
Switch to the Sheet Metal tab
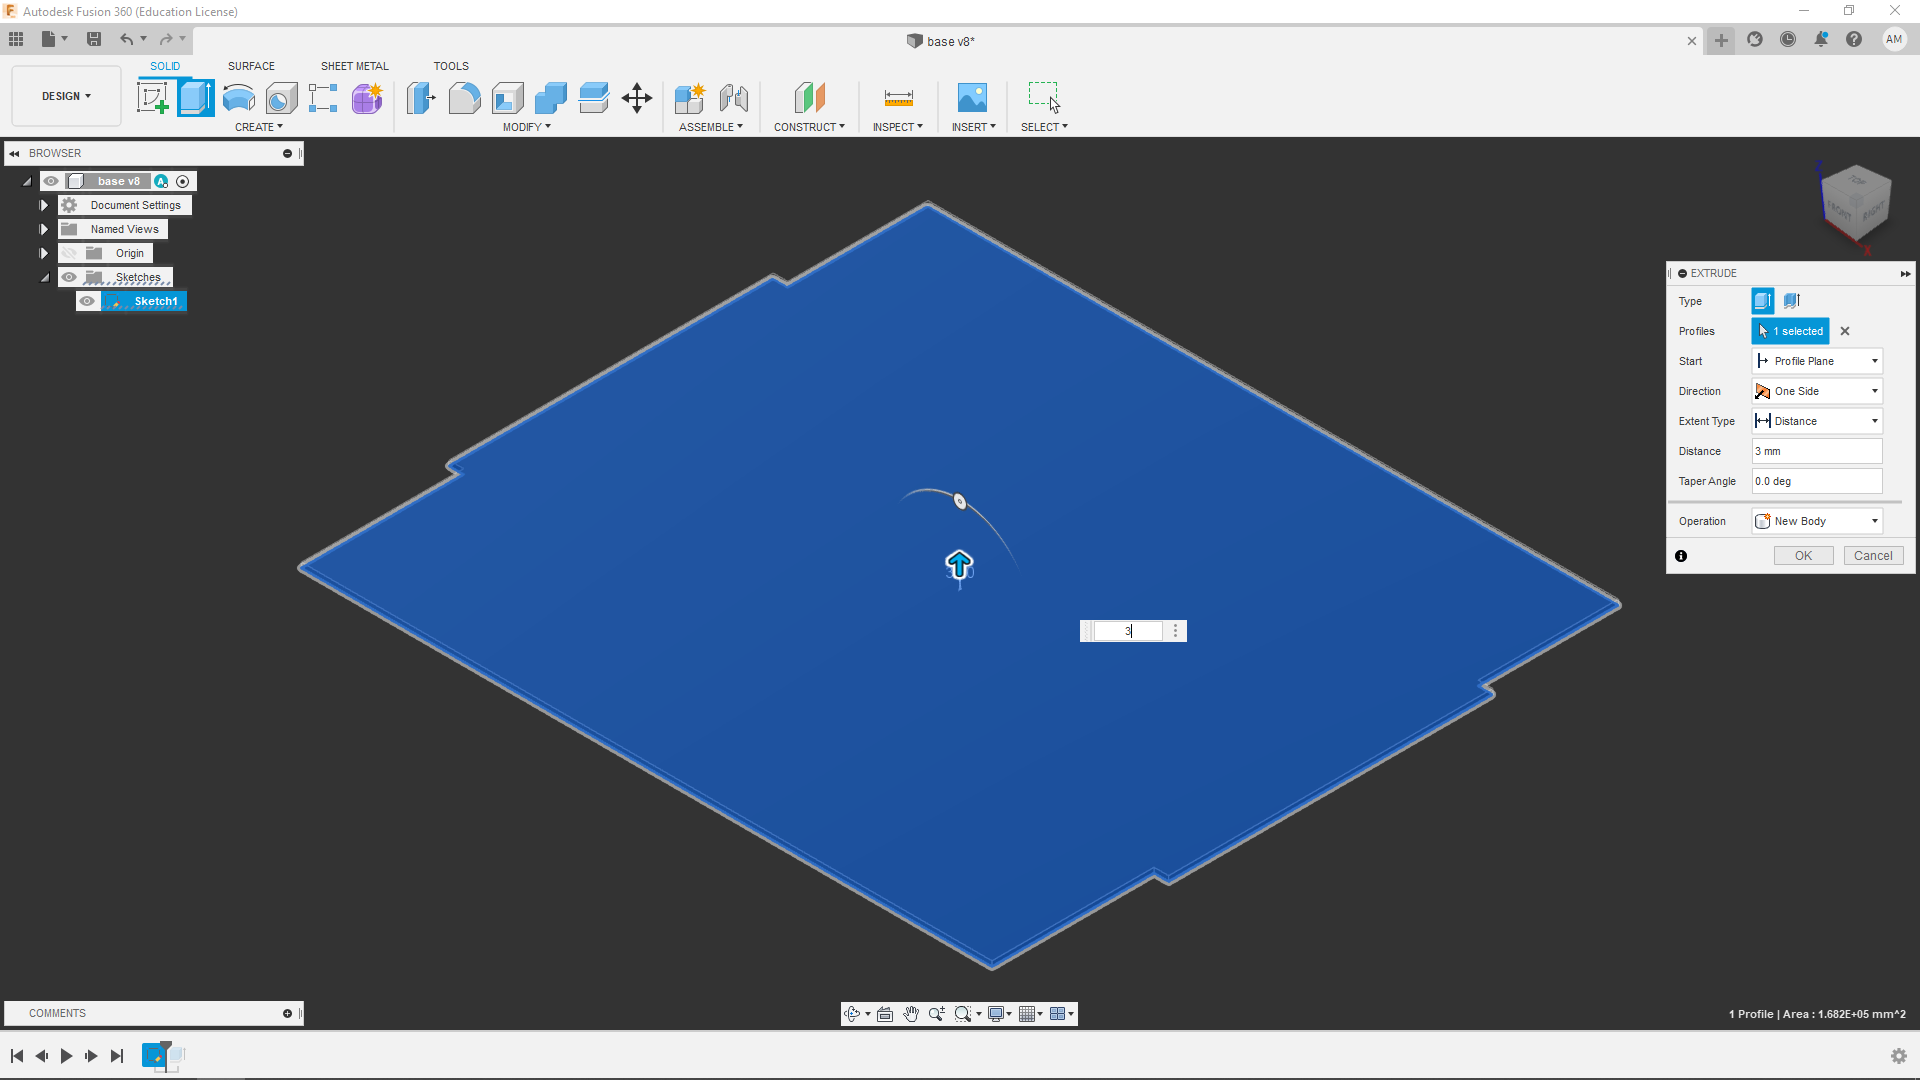354,66
